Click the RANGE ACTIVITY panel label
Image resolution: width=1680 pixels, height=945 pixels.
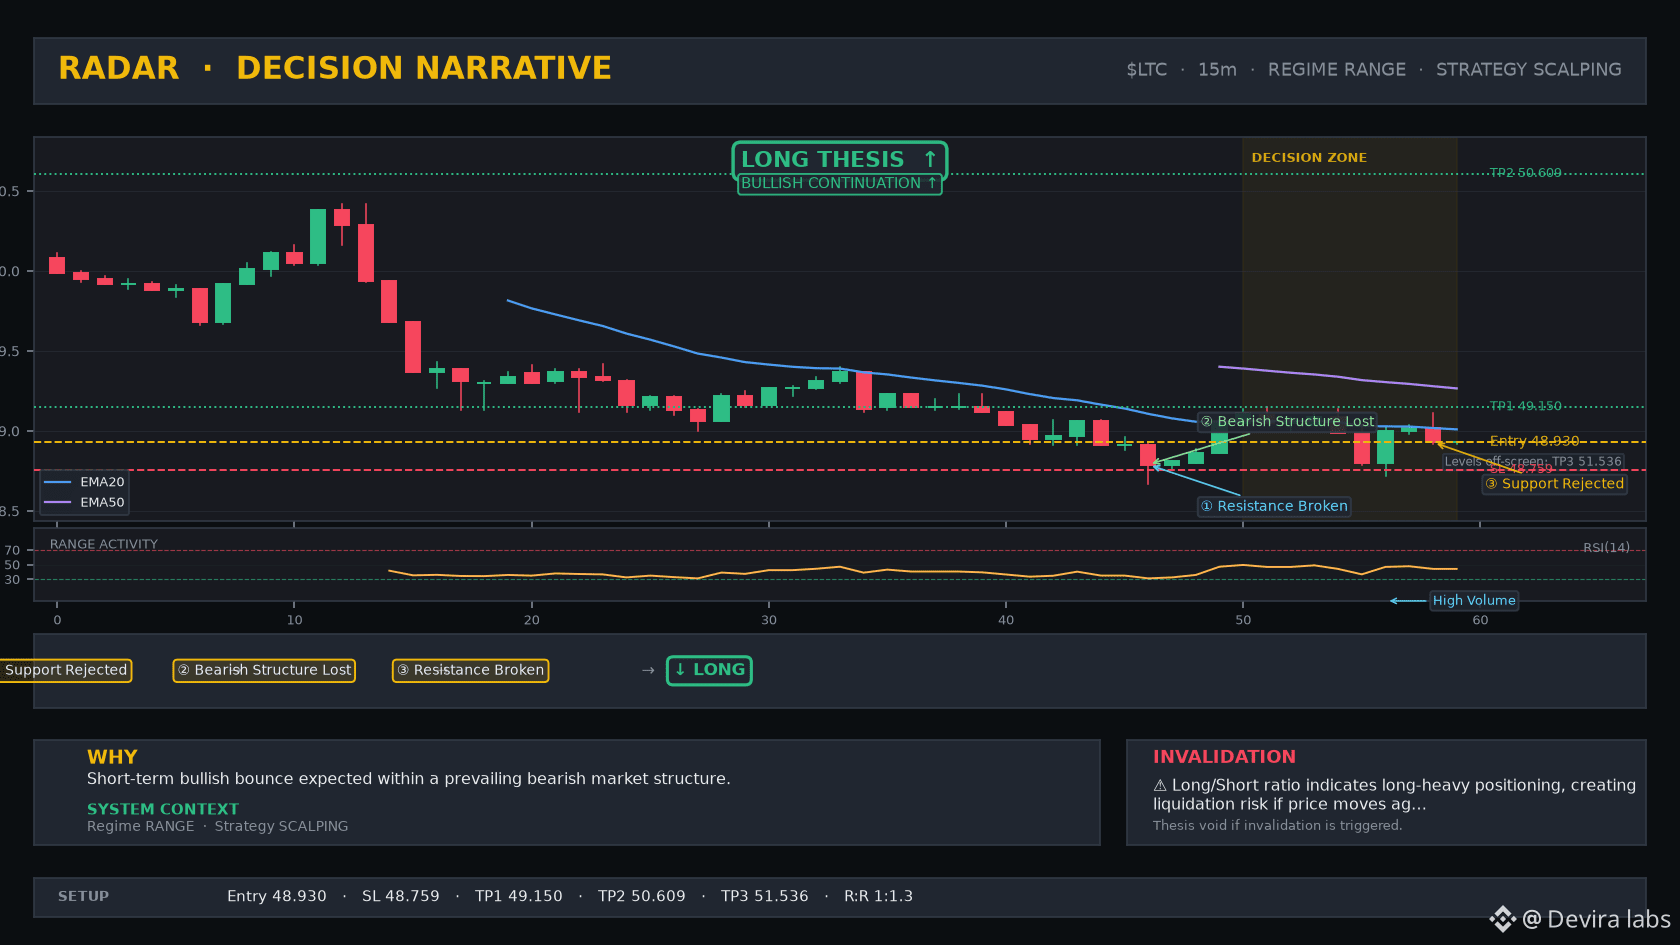104,545
